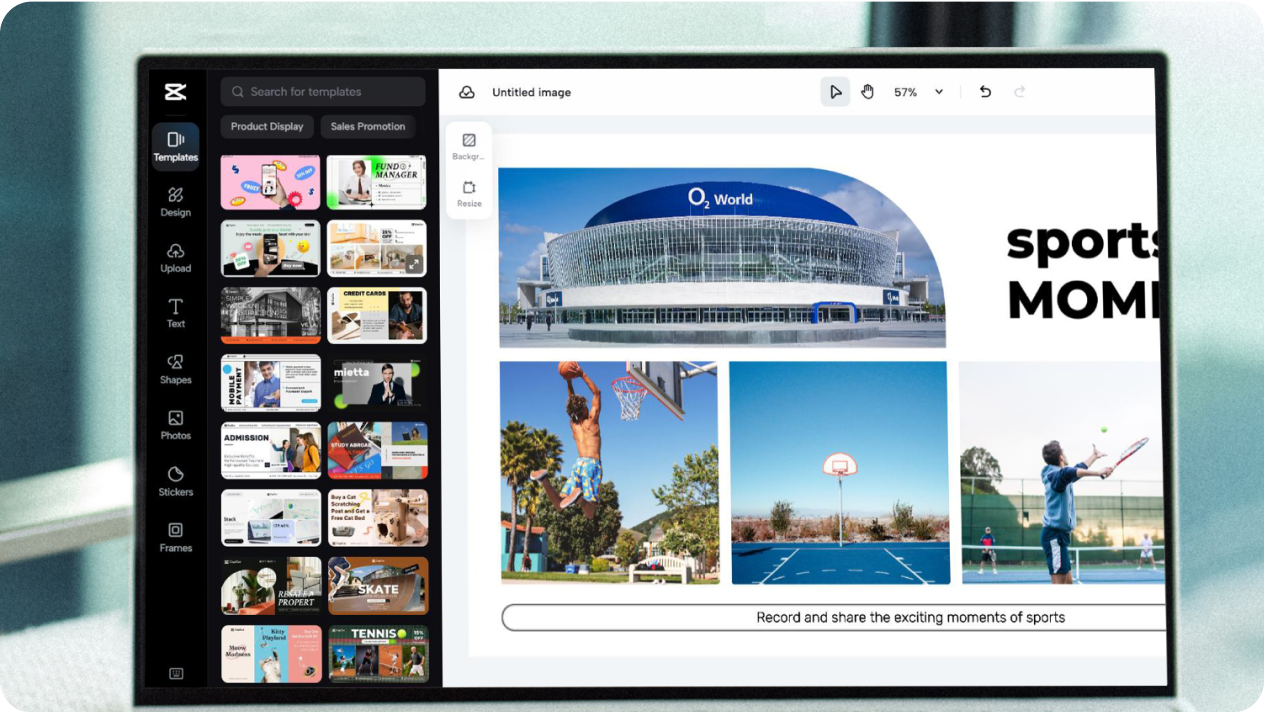Open the Stickers panel icon
This screenshot has height=712, width=1264.
pyautogui.click(x=175, y=481)
